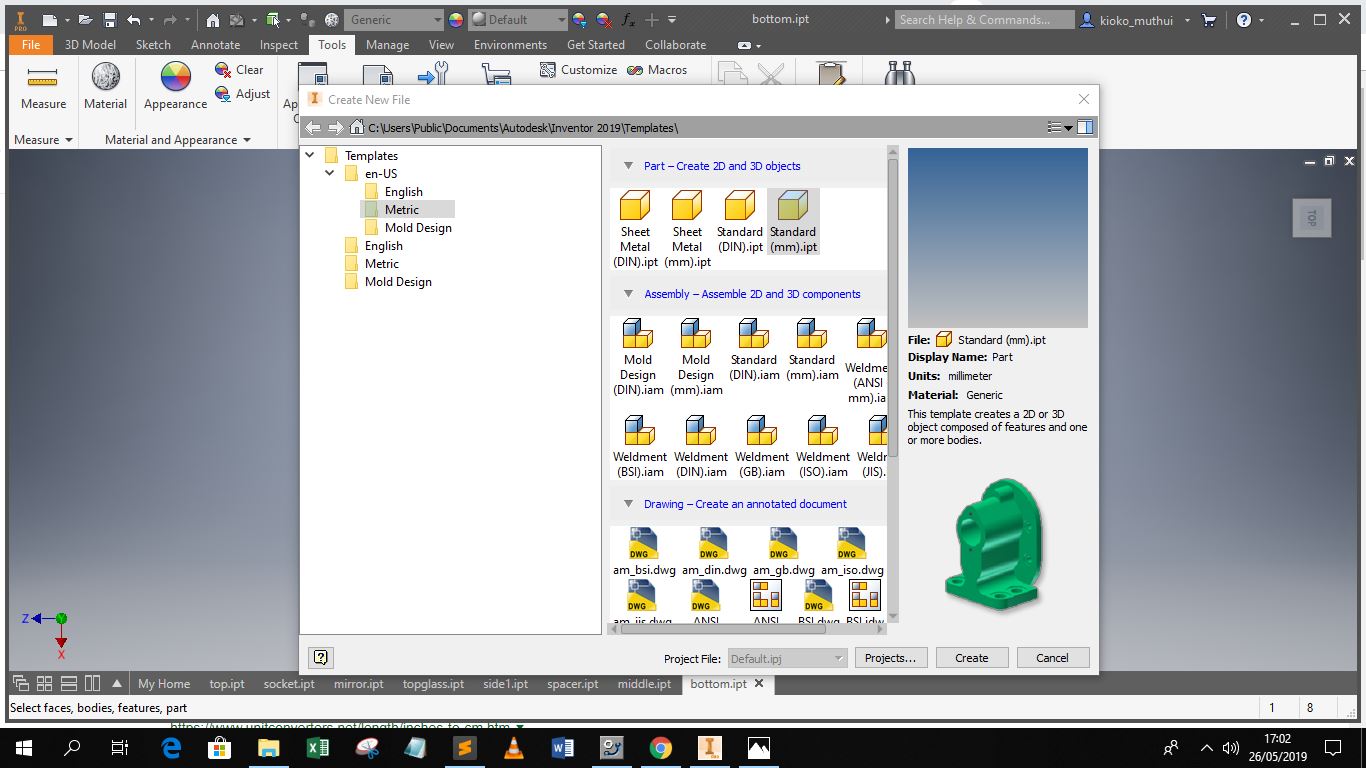Collapse the en-US folder in the tree

coord(330,174)
